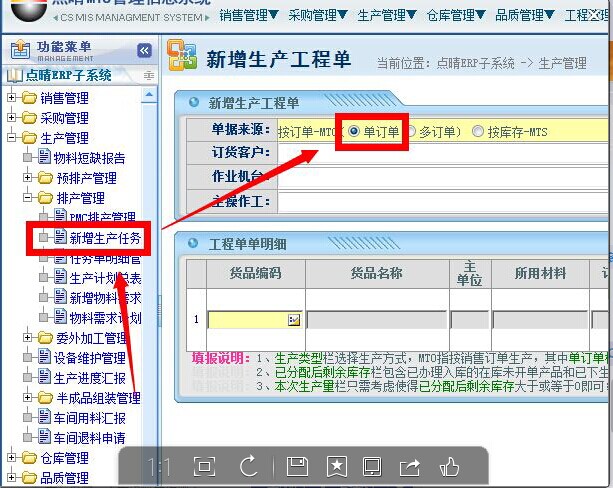The image size is (613, 488).
Task: Expand the 采购管理 tree folder
Action: coord(12,118)
